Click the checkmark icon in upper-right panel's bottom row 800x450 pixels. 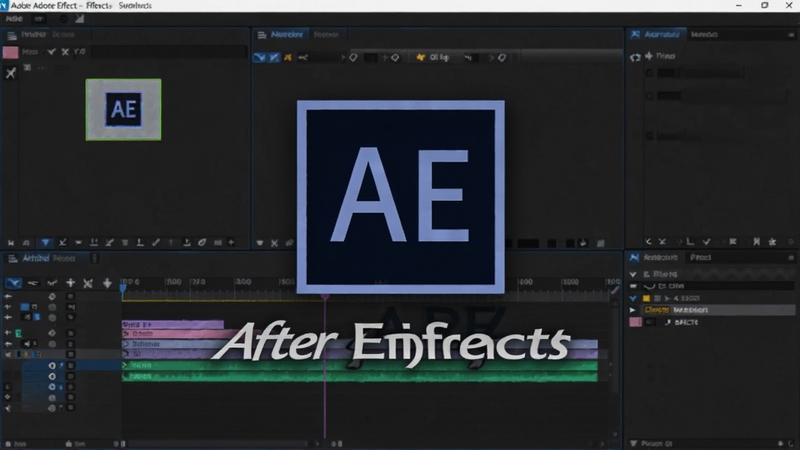pos(707,242)
